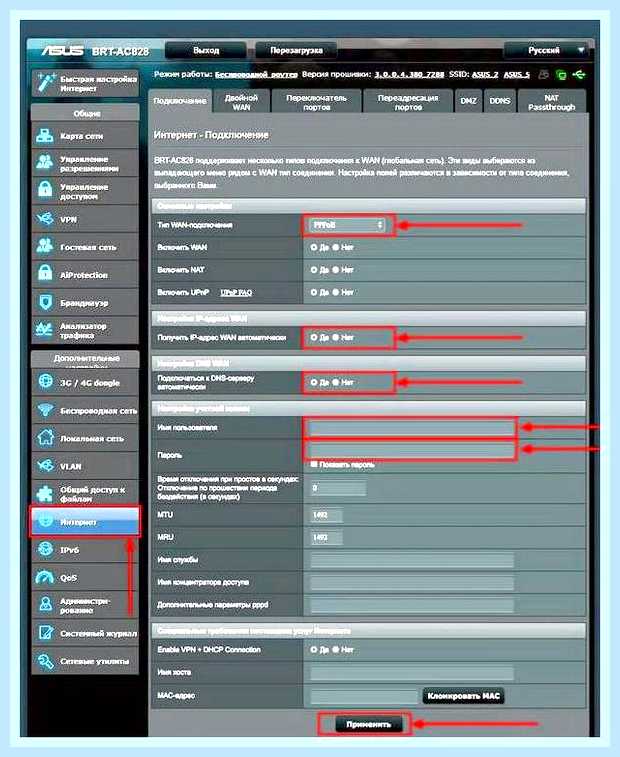Open the Русский language dropdown
620x757 pixels.
point(547,50)
